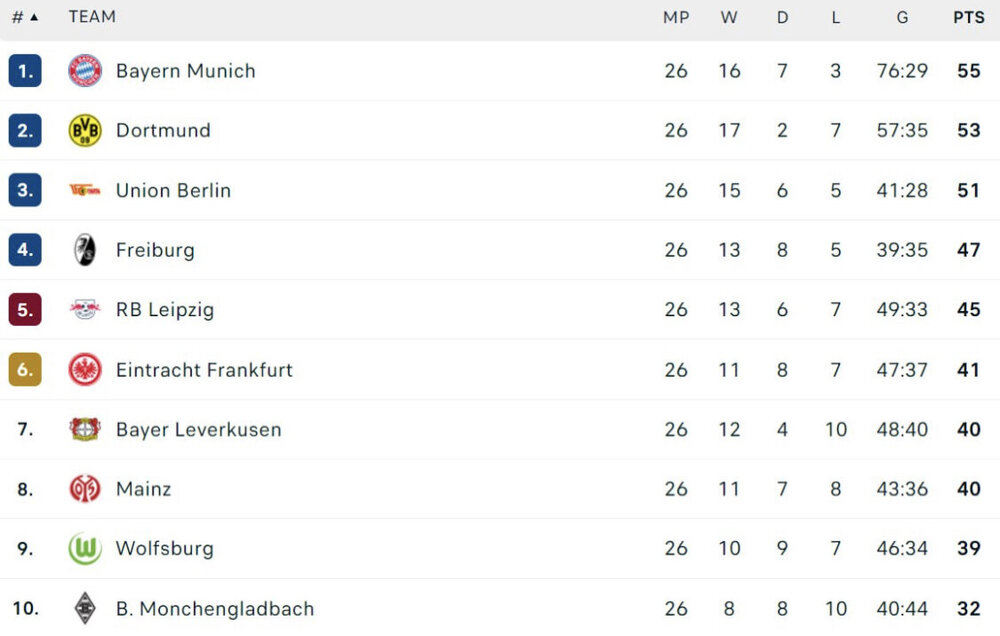Click the MP matches played header
Screen dimensions: 1000x636
coord(676,18)
